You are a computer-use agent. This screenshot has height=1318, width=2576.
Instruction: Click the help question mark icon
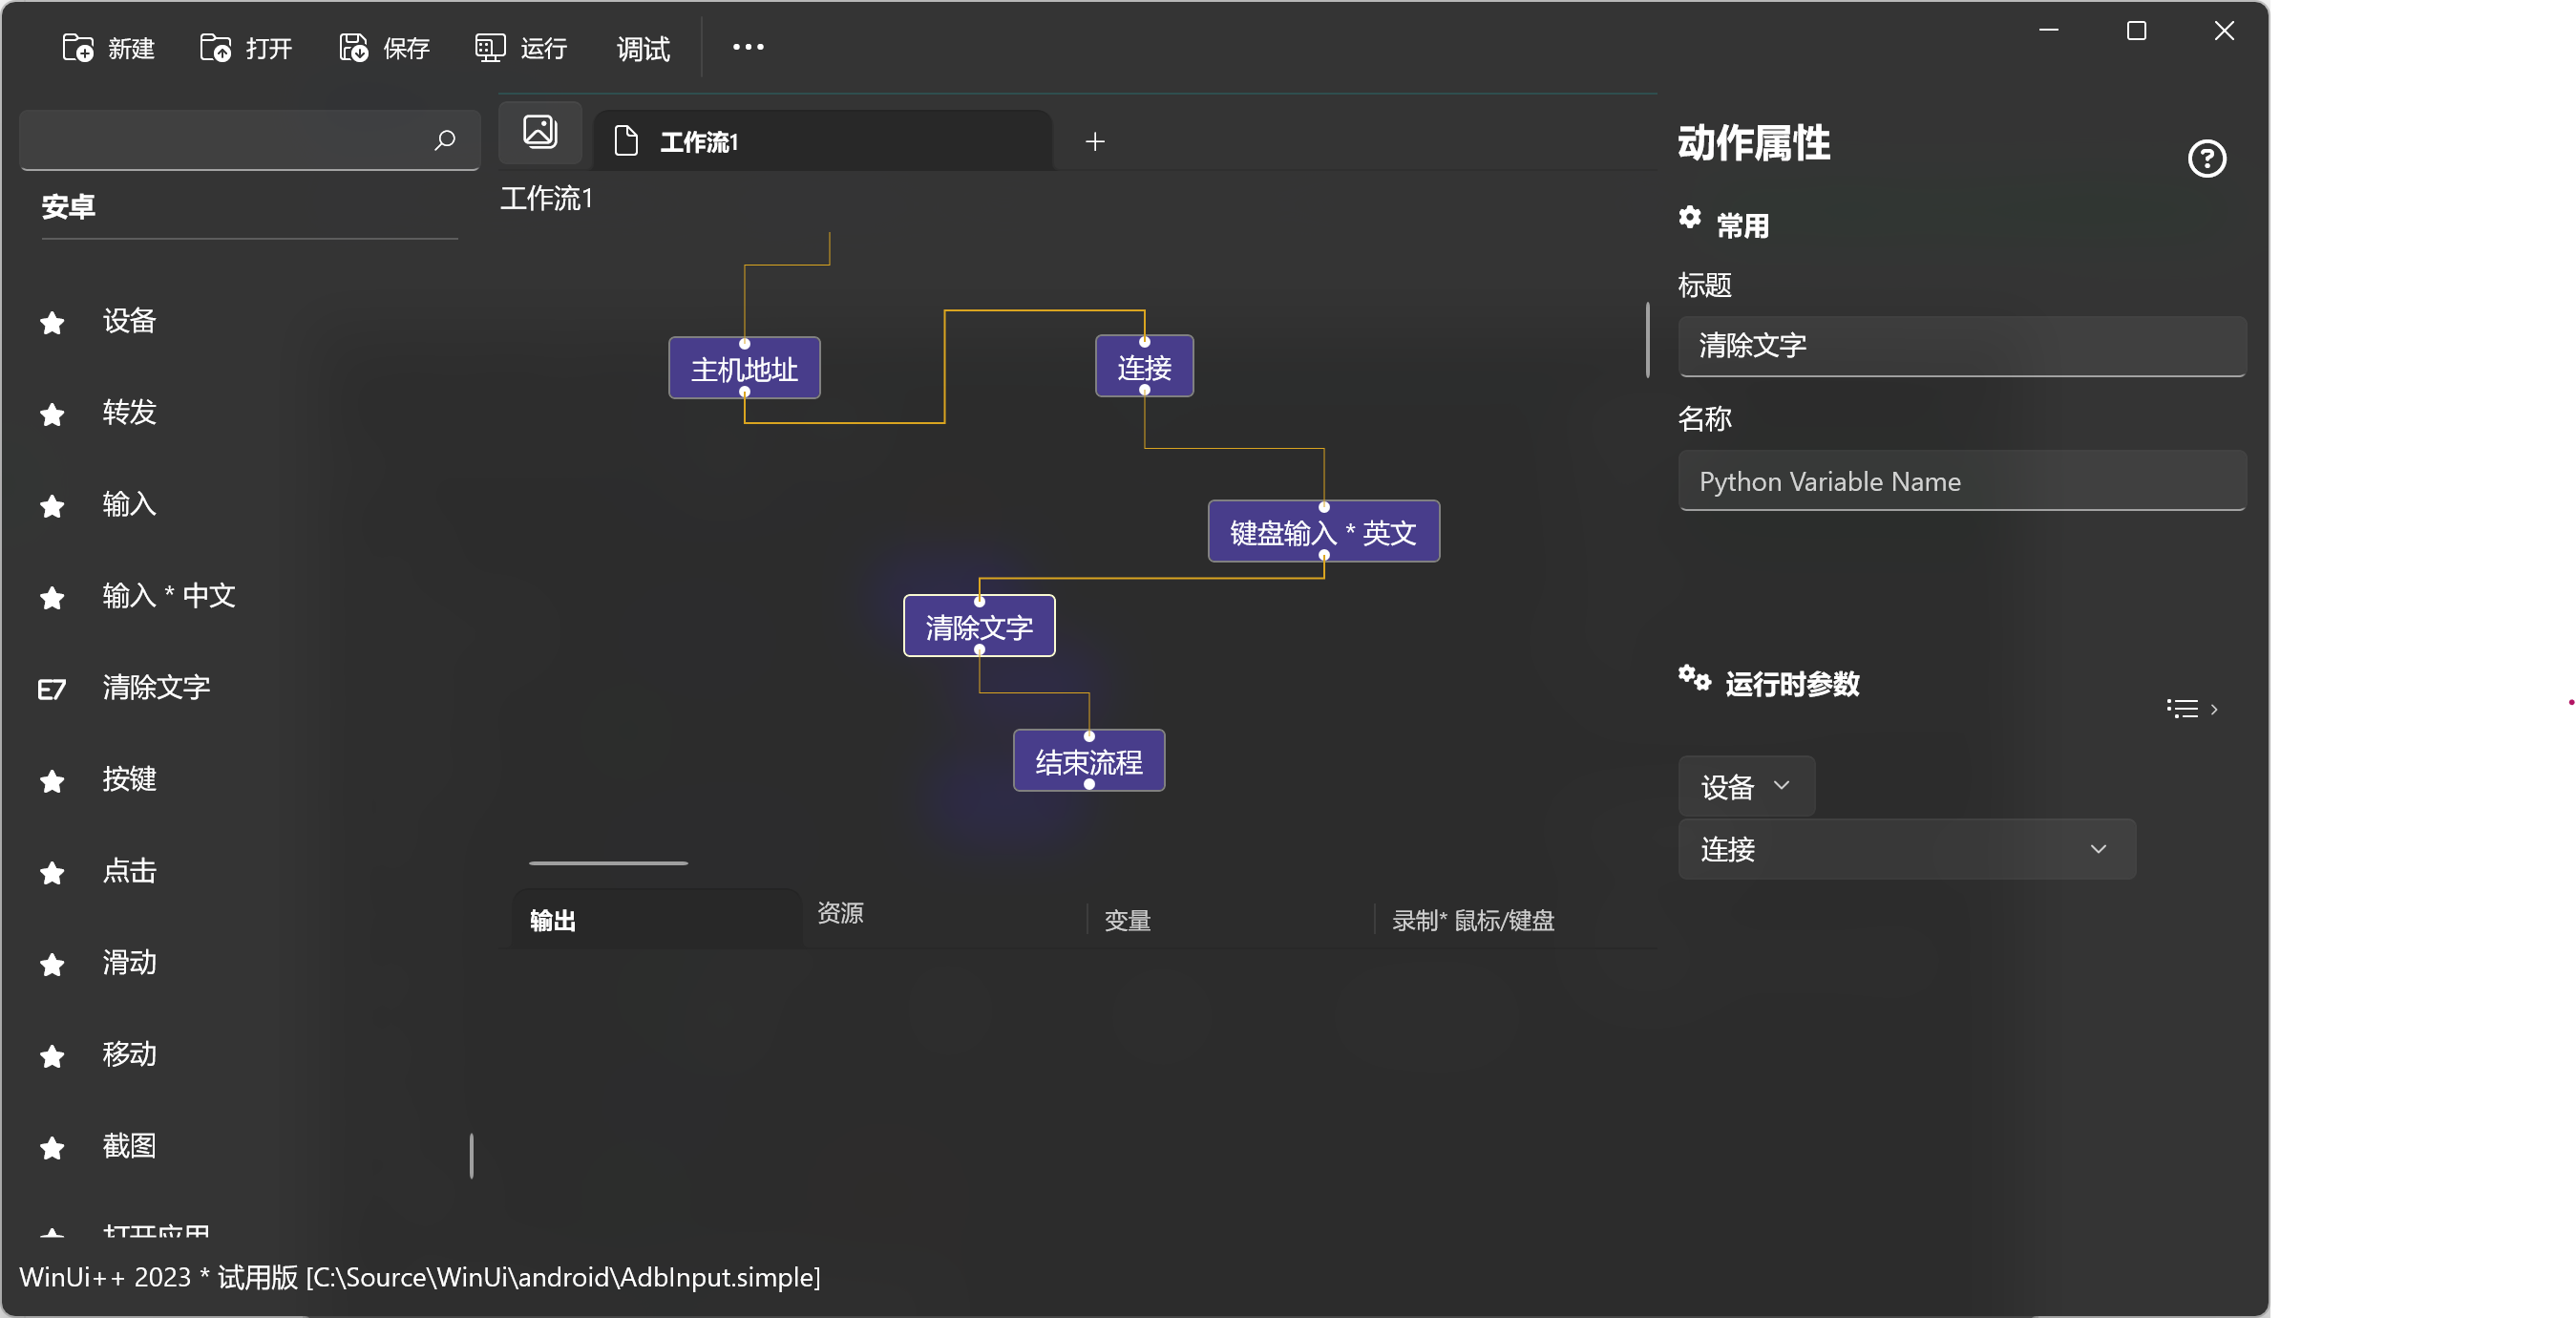click(x=2206, y=158)
